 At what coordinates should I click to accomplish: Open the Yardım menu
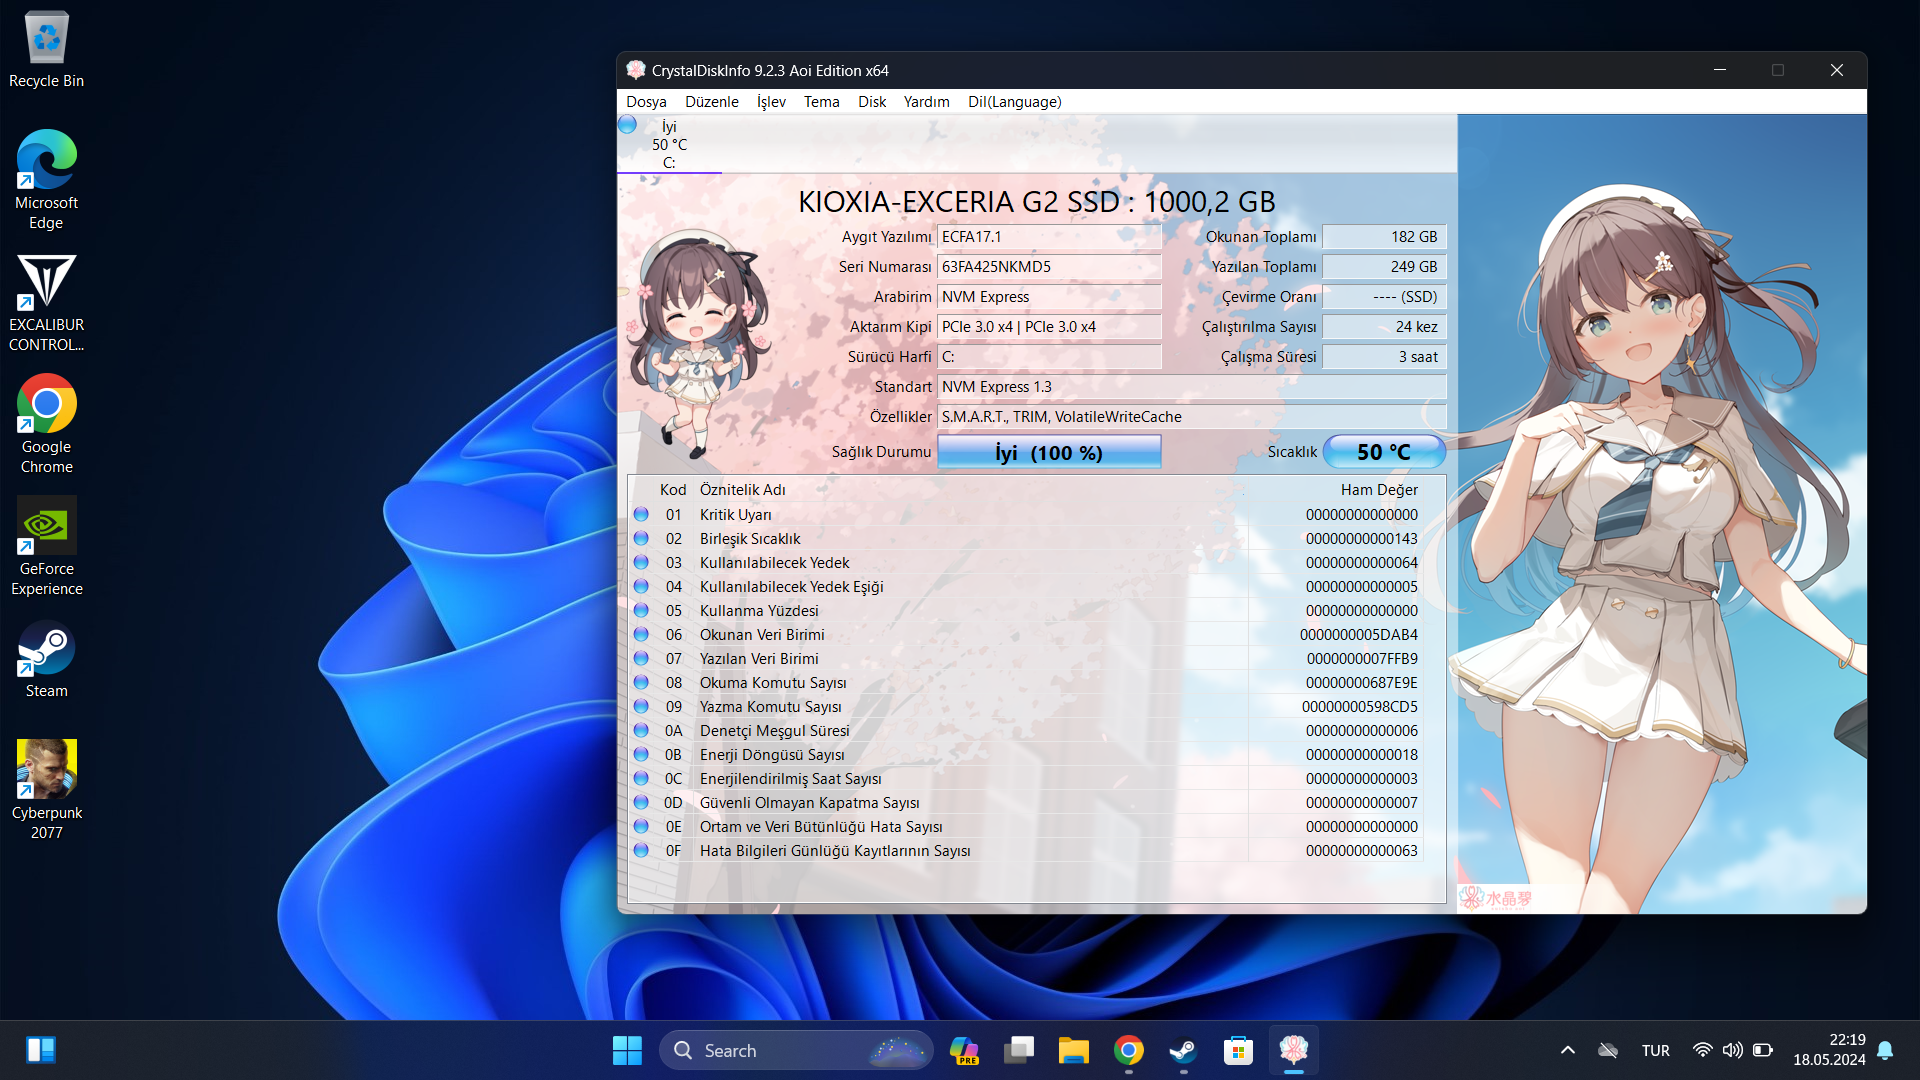click(x=927, y=102)
